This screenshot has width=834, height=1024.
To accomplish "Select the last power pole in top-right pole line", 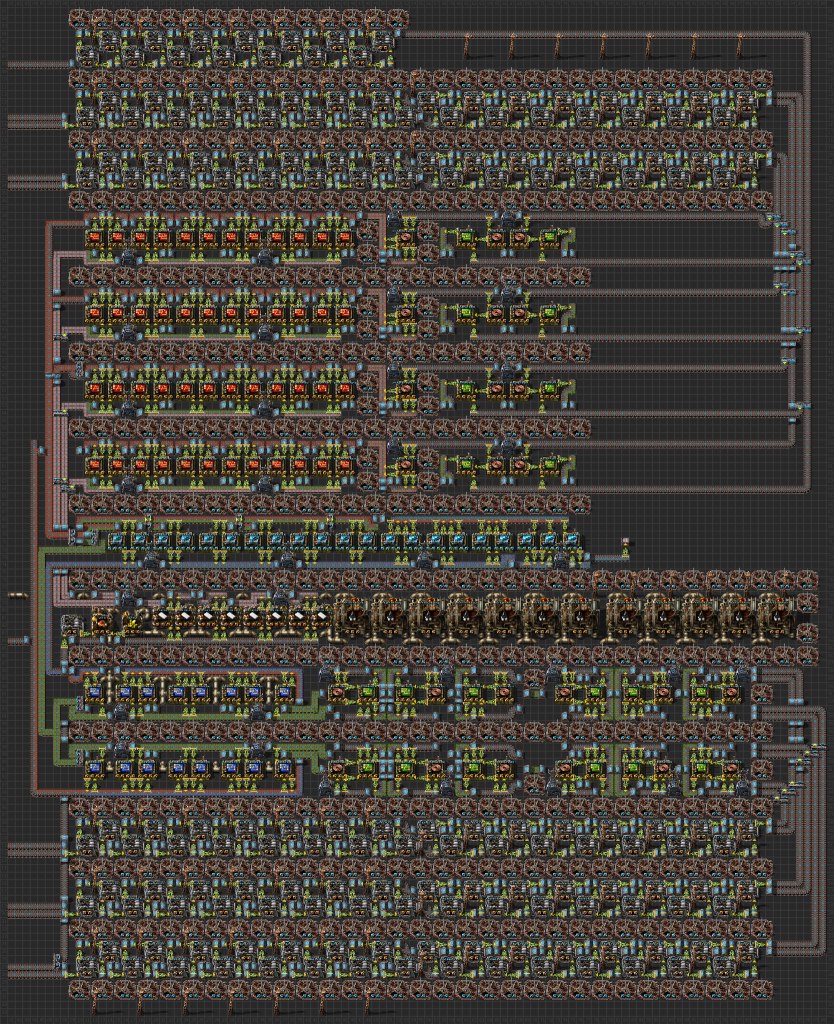I will click(x=740, y=44).
